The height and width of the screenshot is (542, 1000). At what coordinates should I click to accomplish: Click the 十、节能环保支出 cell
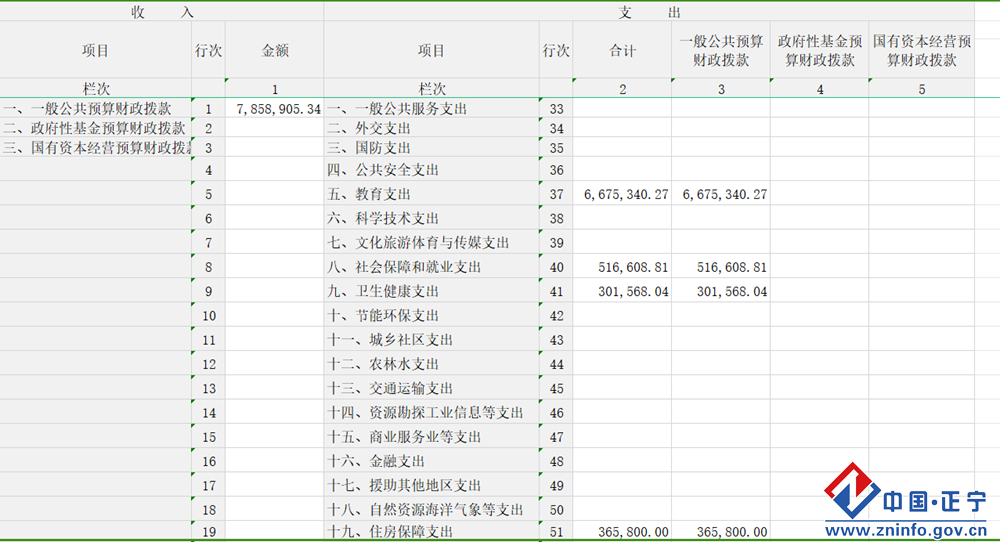(x=431, y=315)
